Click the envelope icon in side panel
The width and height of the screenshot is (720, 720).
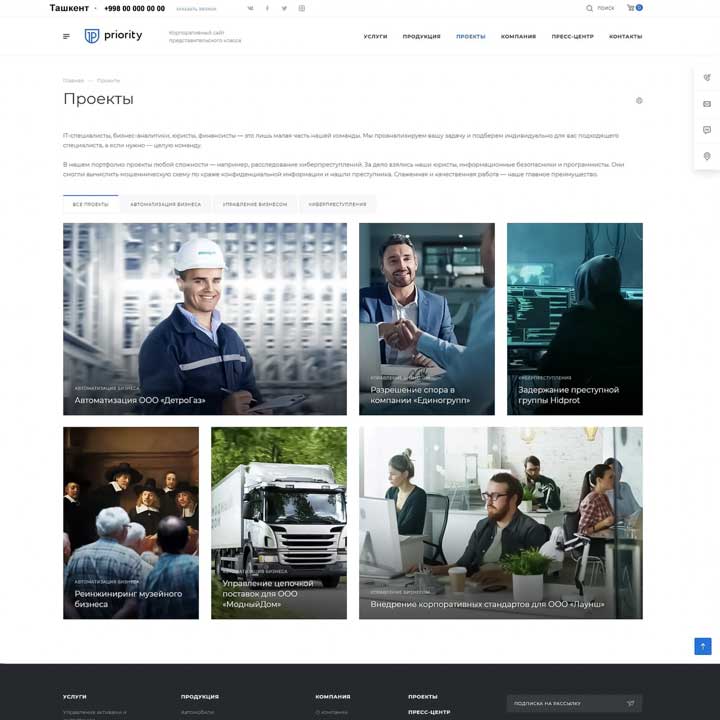[x=707, y=104]
